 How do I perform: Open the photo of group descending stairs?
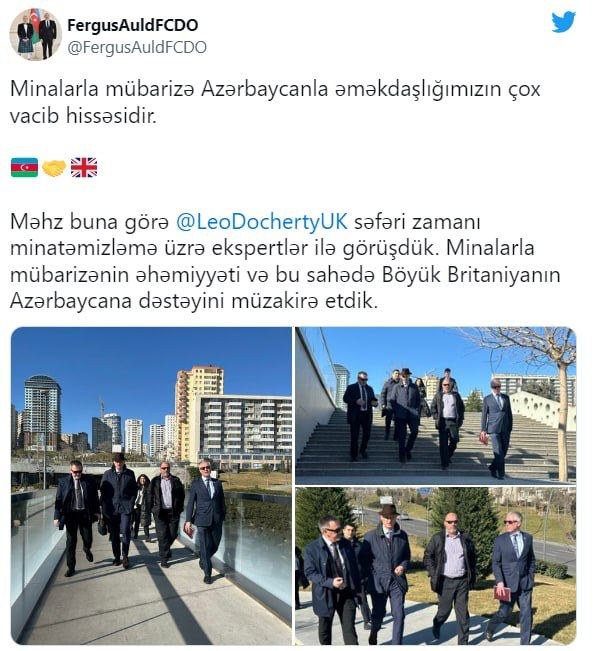436,406
